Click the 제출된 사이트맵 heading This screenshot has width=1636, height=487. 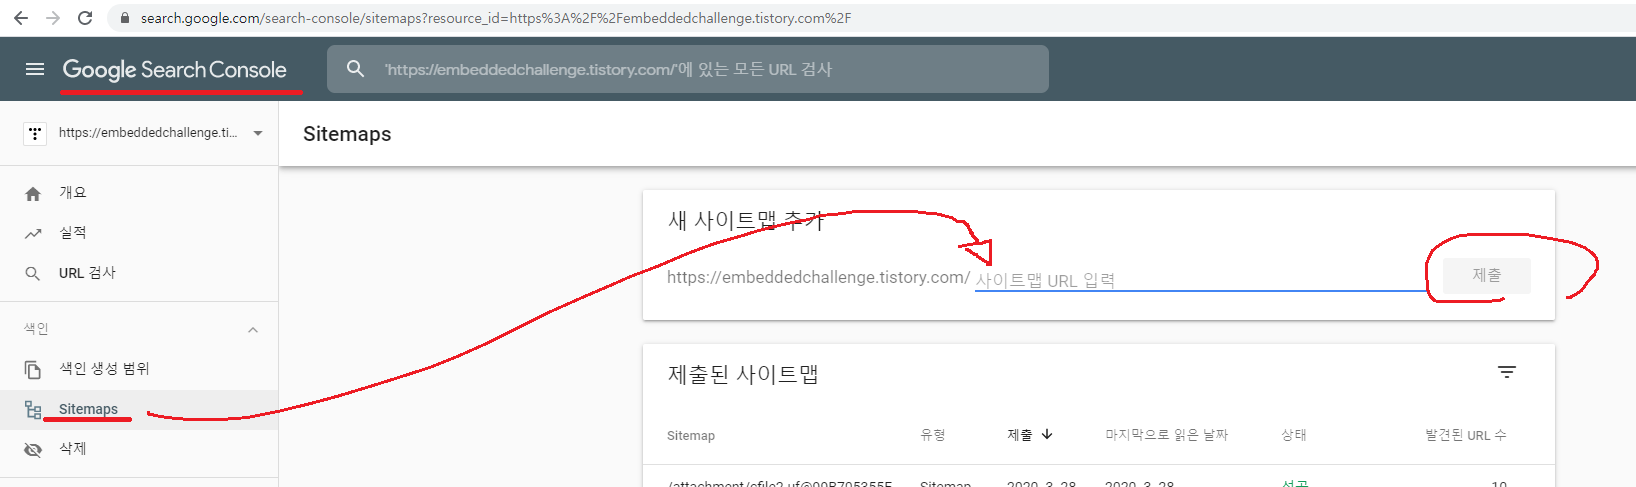(x=743, y=375)
